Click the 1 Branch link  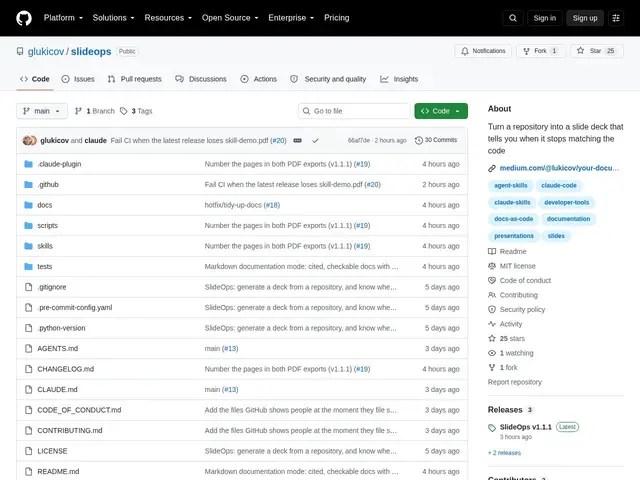(x=95, y=111)
